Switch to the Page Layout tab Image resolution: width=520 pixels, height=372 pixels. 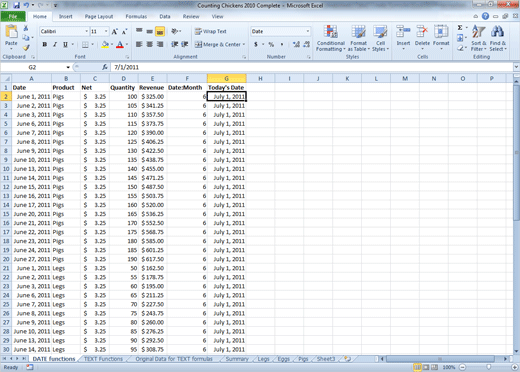click(x=99, y=16)
